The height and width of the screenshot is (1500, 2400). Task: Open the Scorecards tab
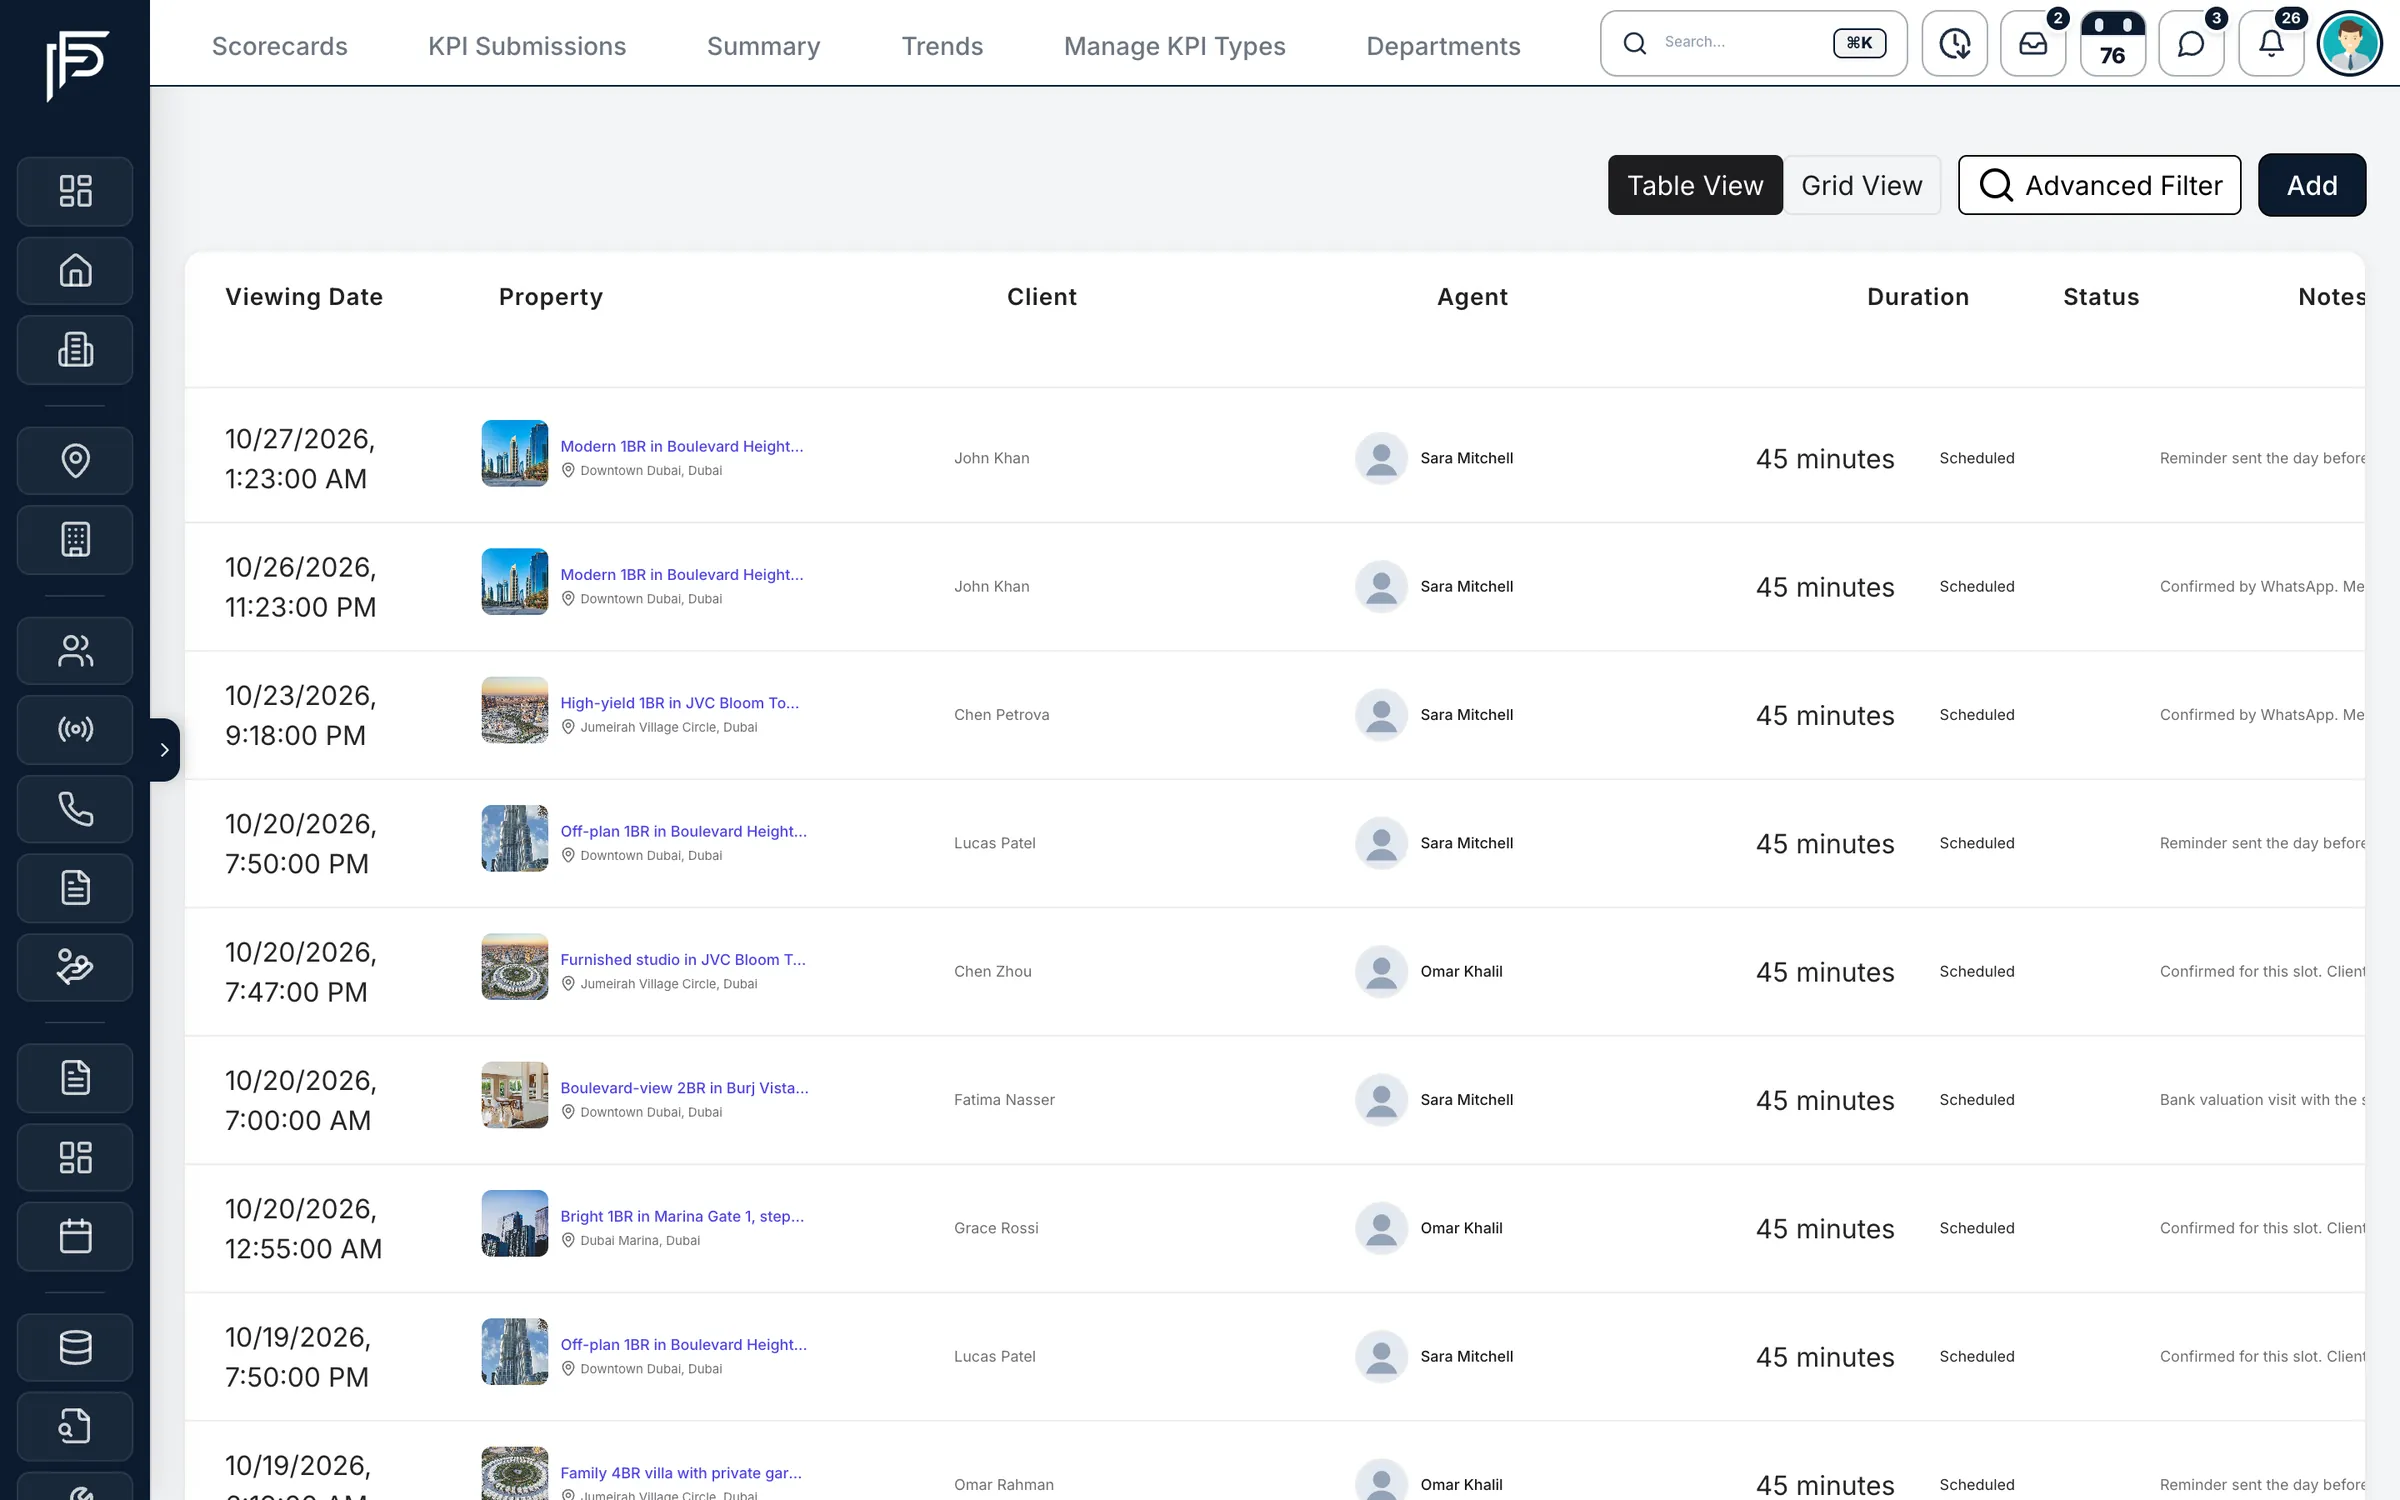pyautogui.click(x=280, y=46)
